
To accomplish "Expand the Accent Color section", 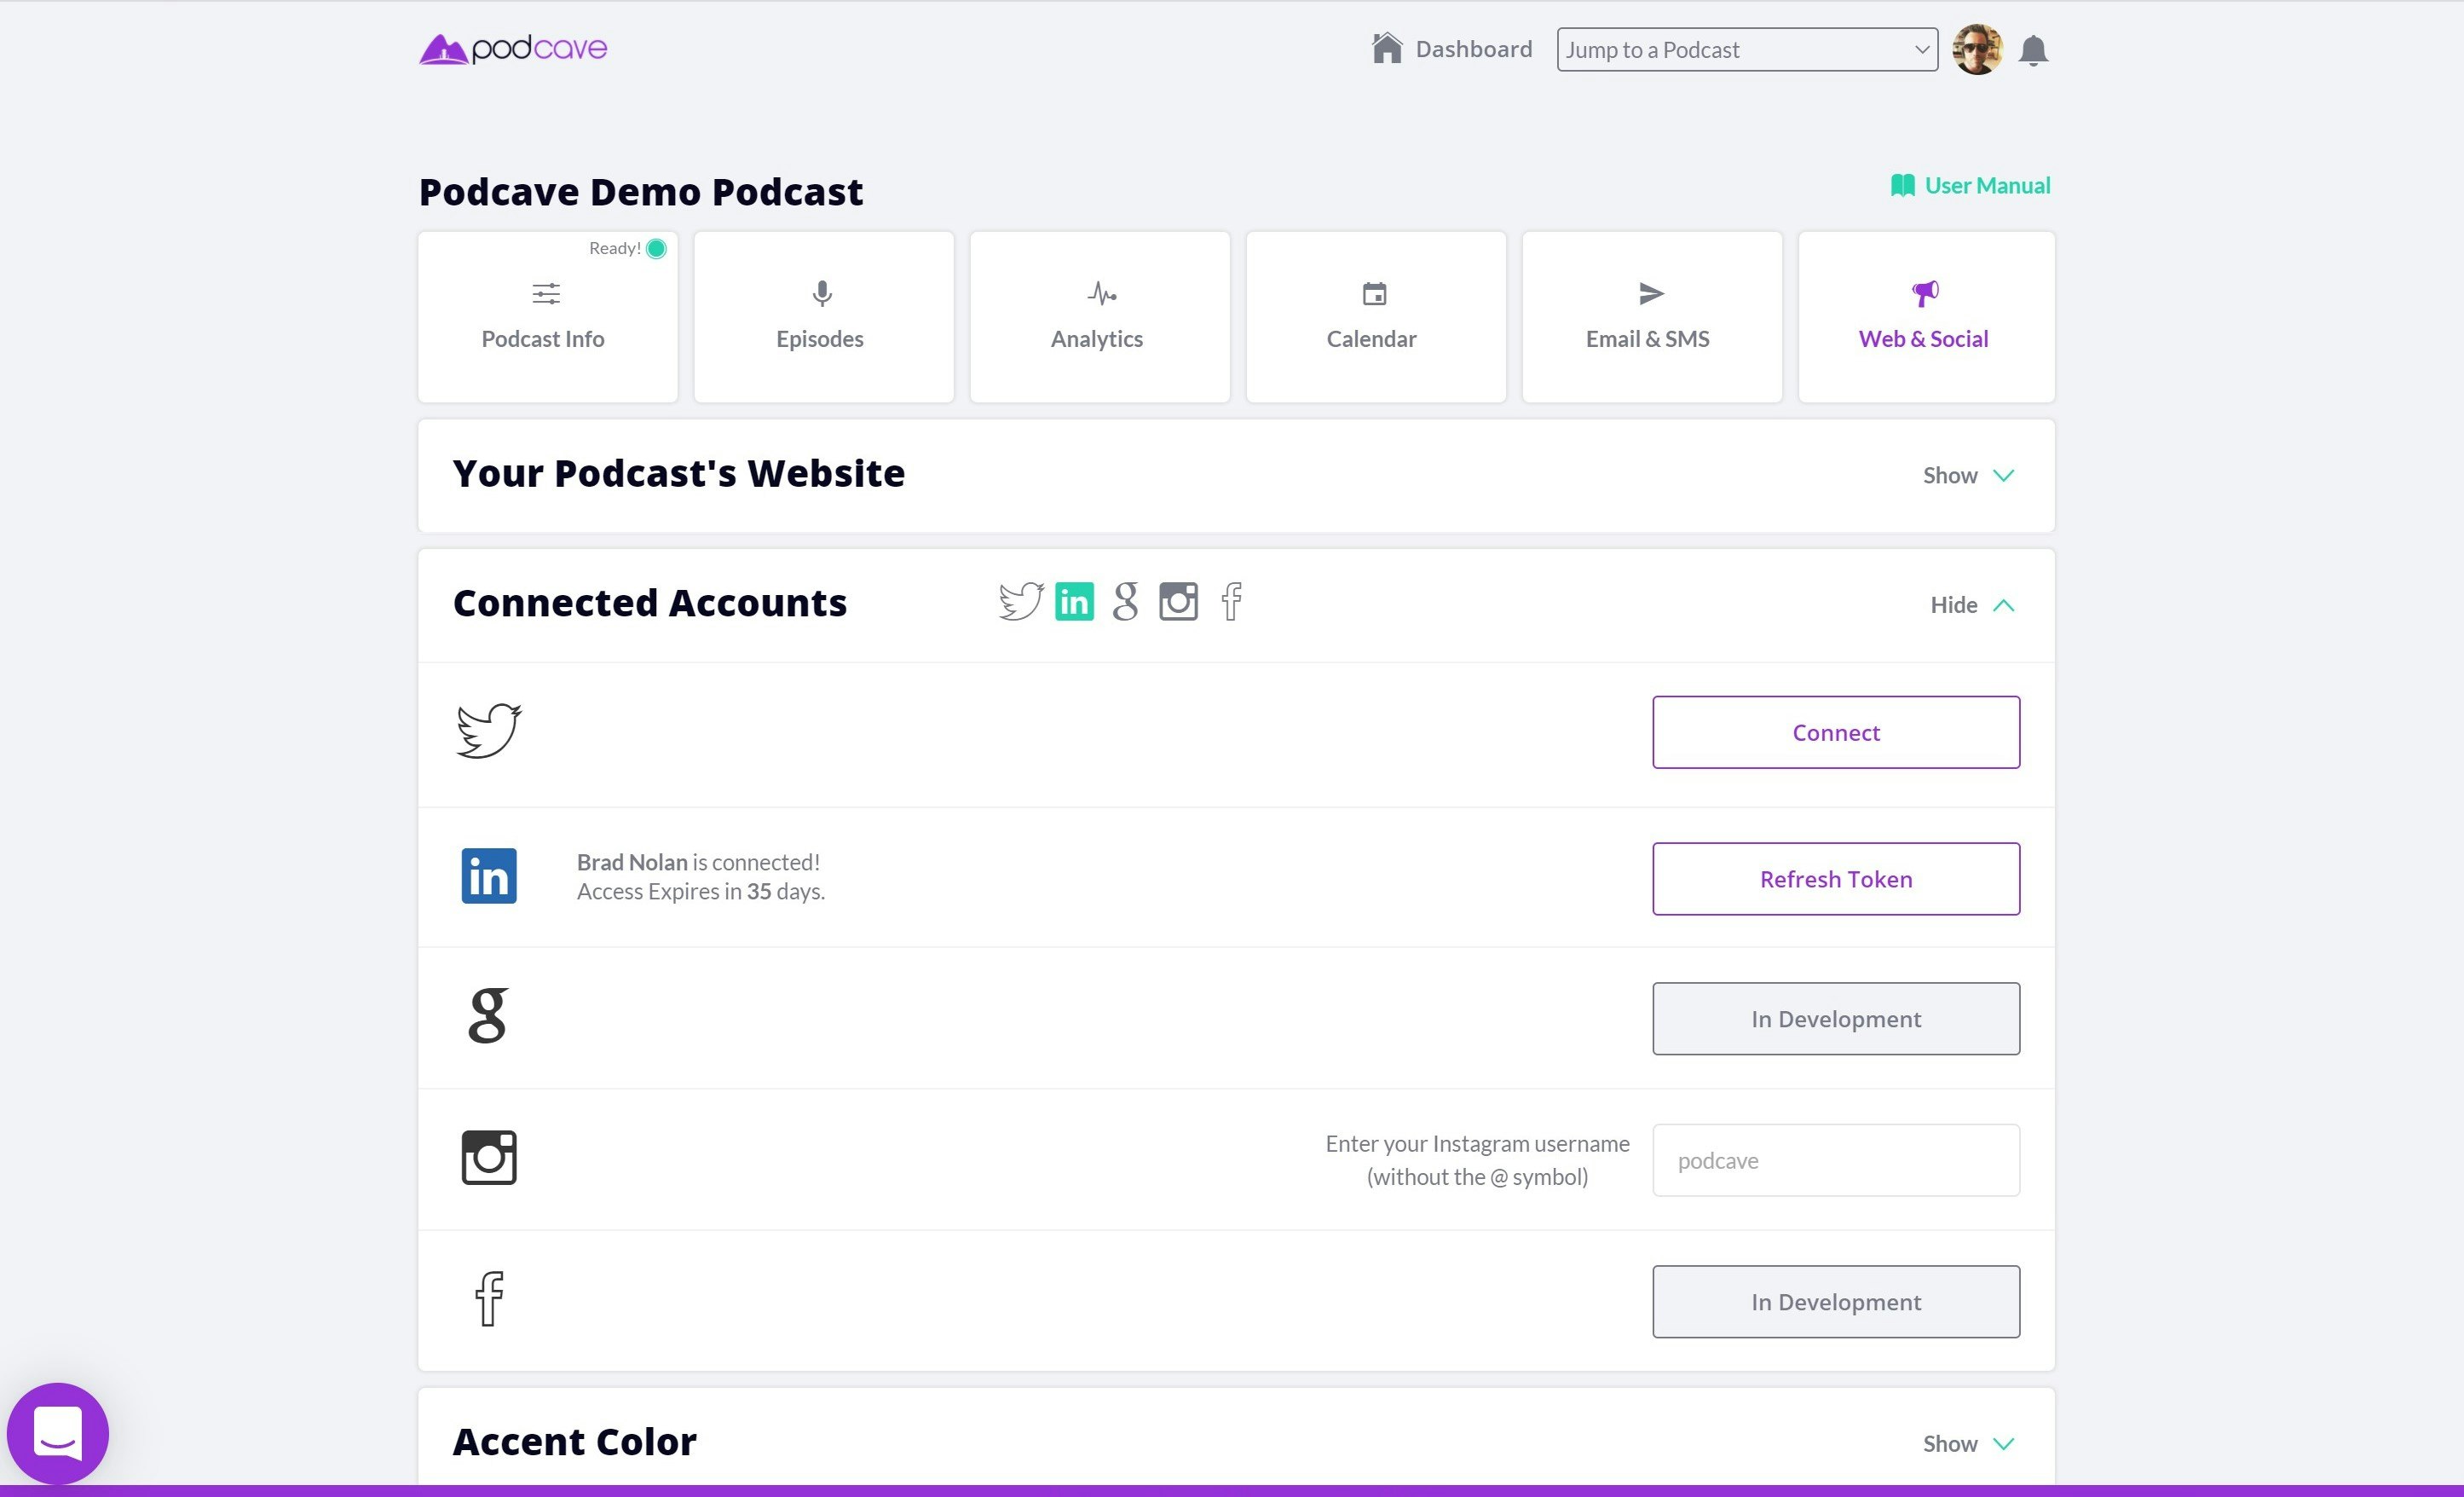I will tap(1967, 1443).
